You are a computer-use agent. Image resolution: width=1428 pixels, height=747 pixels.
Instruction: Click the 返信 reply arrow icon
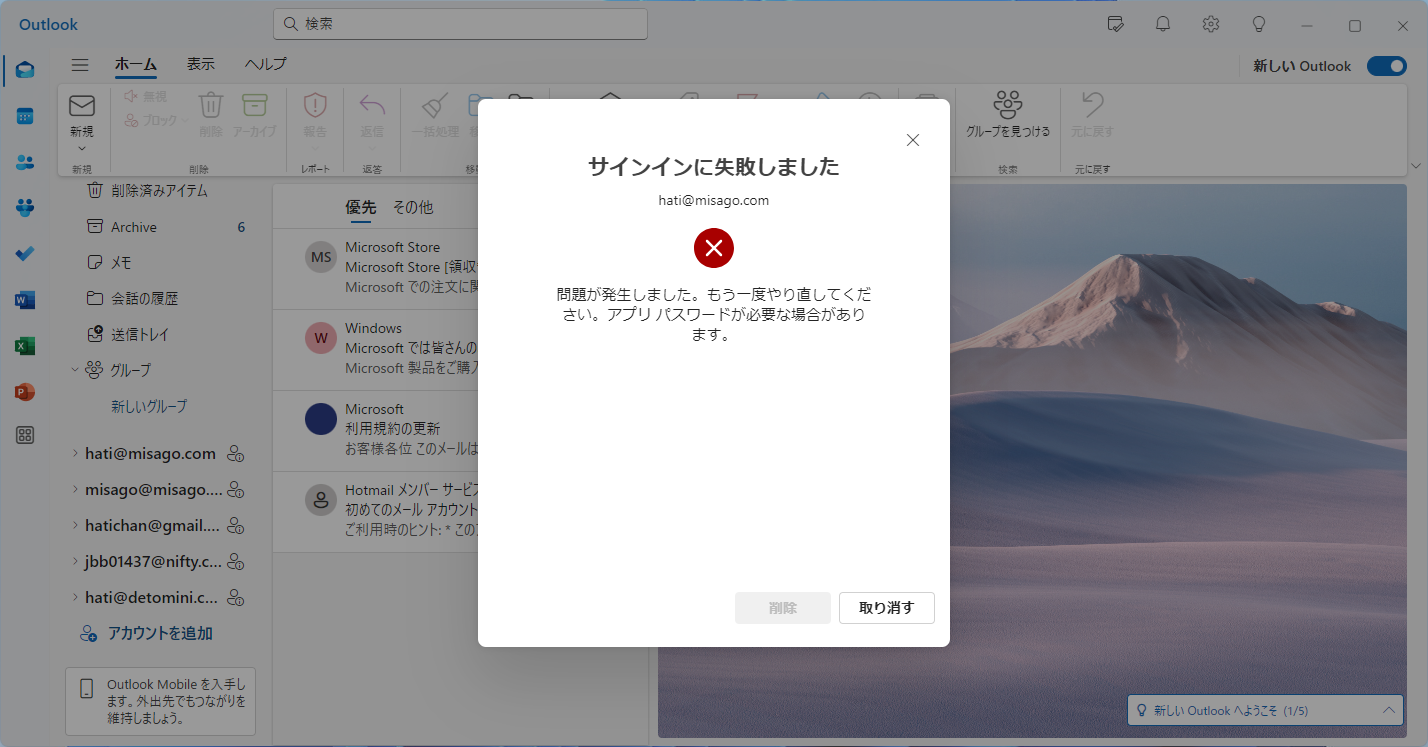372,105
